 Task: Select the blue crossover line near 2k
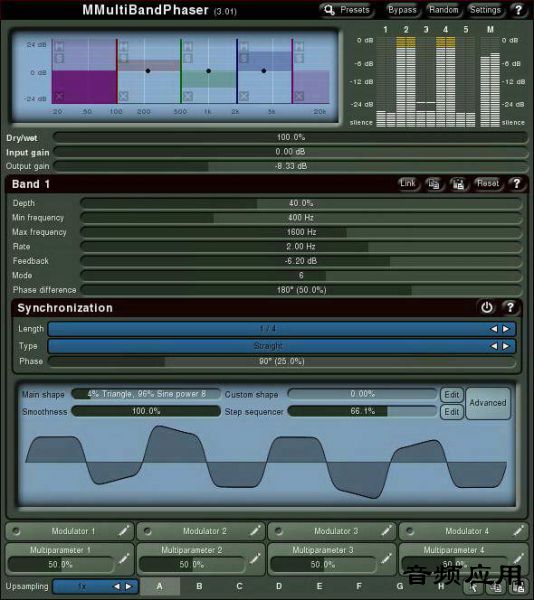coord(237,71)
